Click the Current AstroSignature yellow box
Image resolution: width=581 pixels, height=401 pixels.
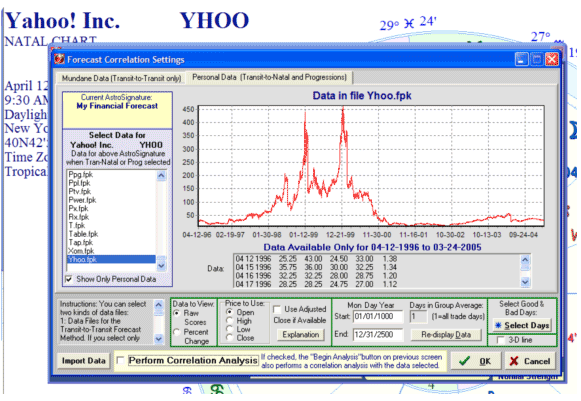[x=117, y=110]
